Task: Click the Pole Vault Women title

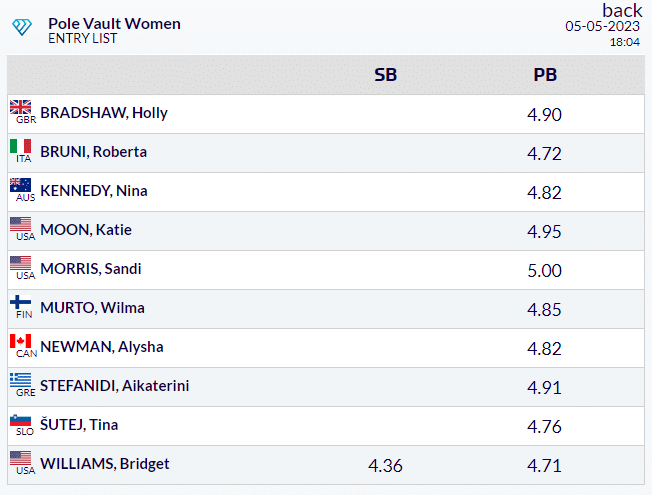Action: pos(114,24)
